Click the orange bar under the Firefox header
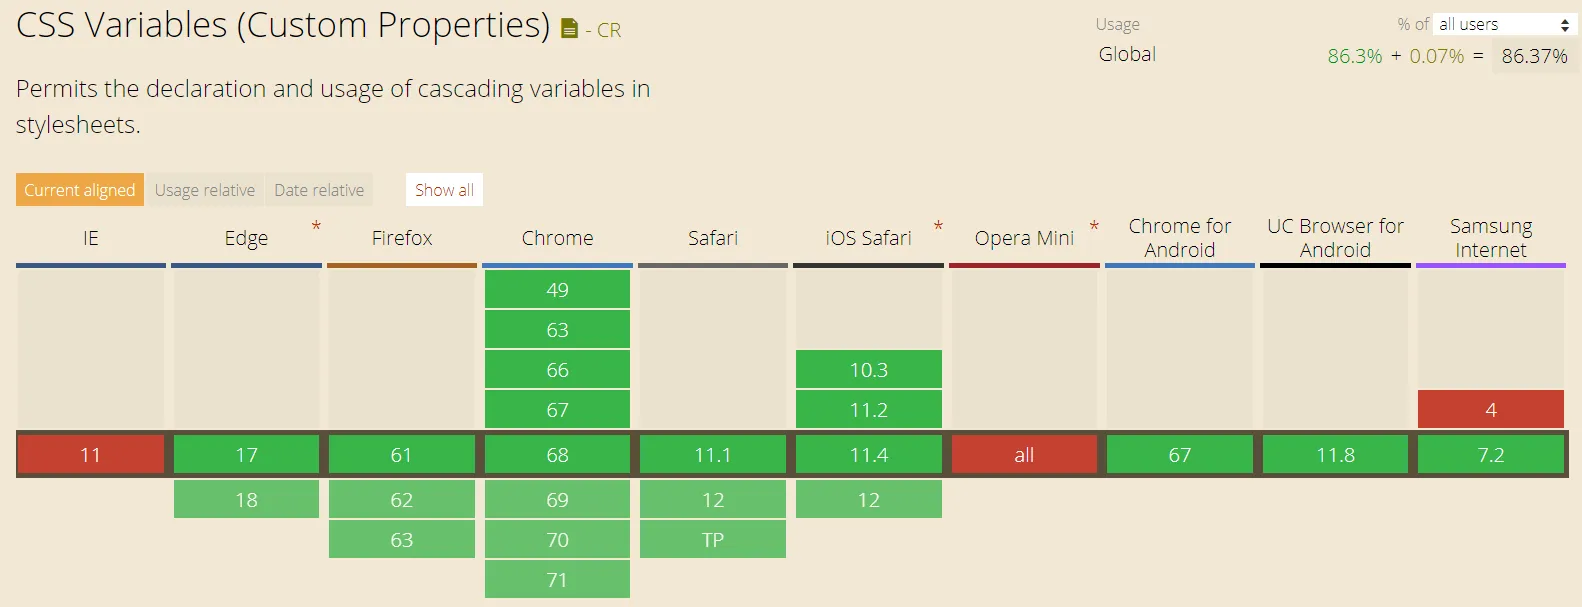Image resolution: width=1582 pixels, height=607 pixels. pos(401,264)
